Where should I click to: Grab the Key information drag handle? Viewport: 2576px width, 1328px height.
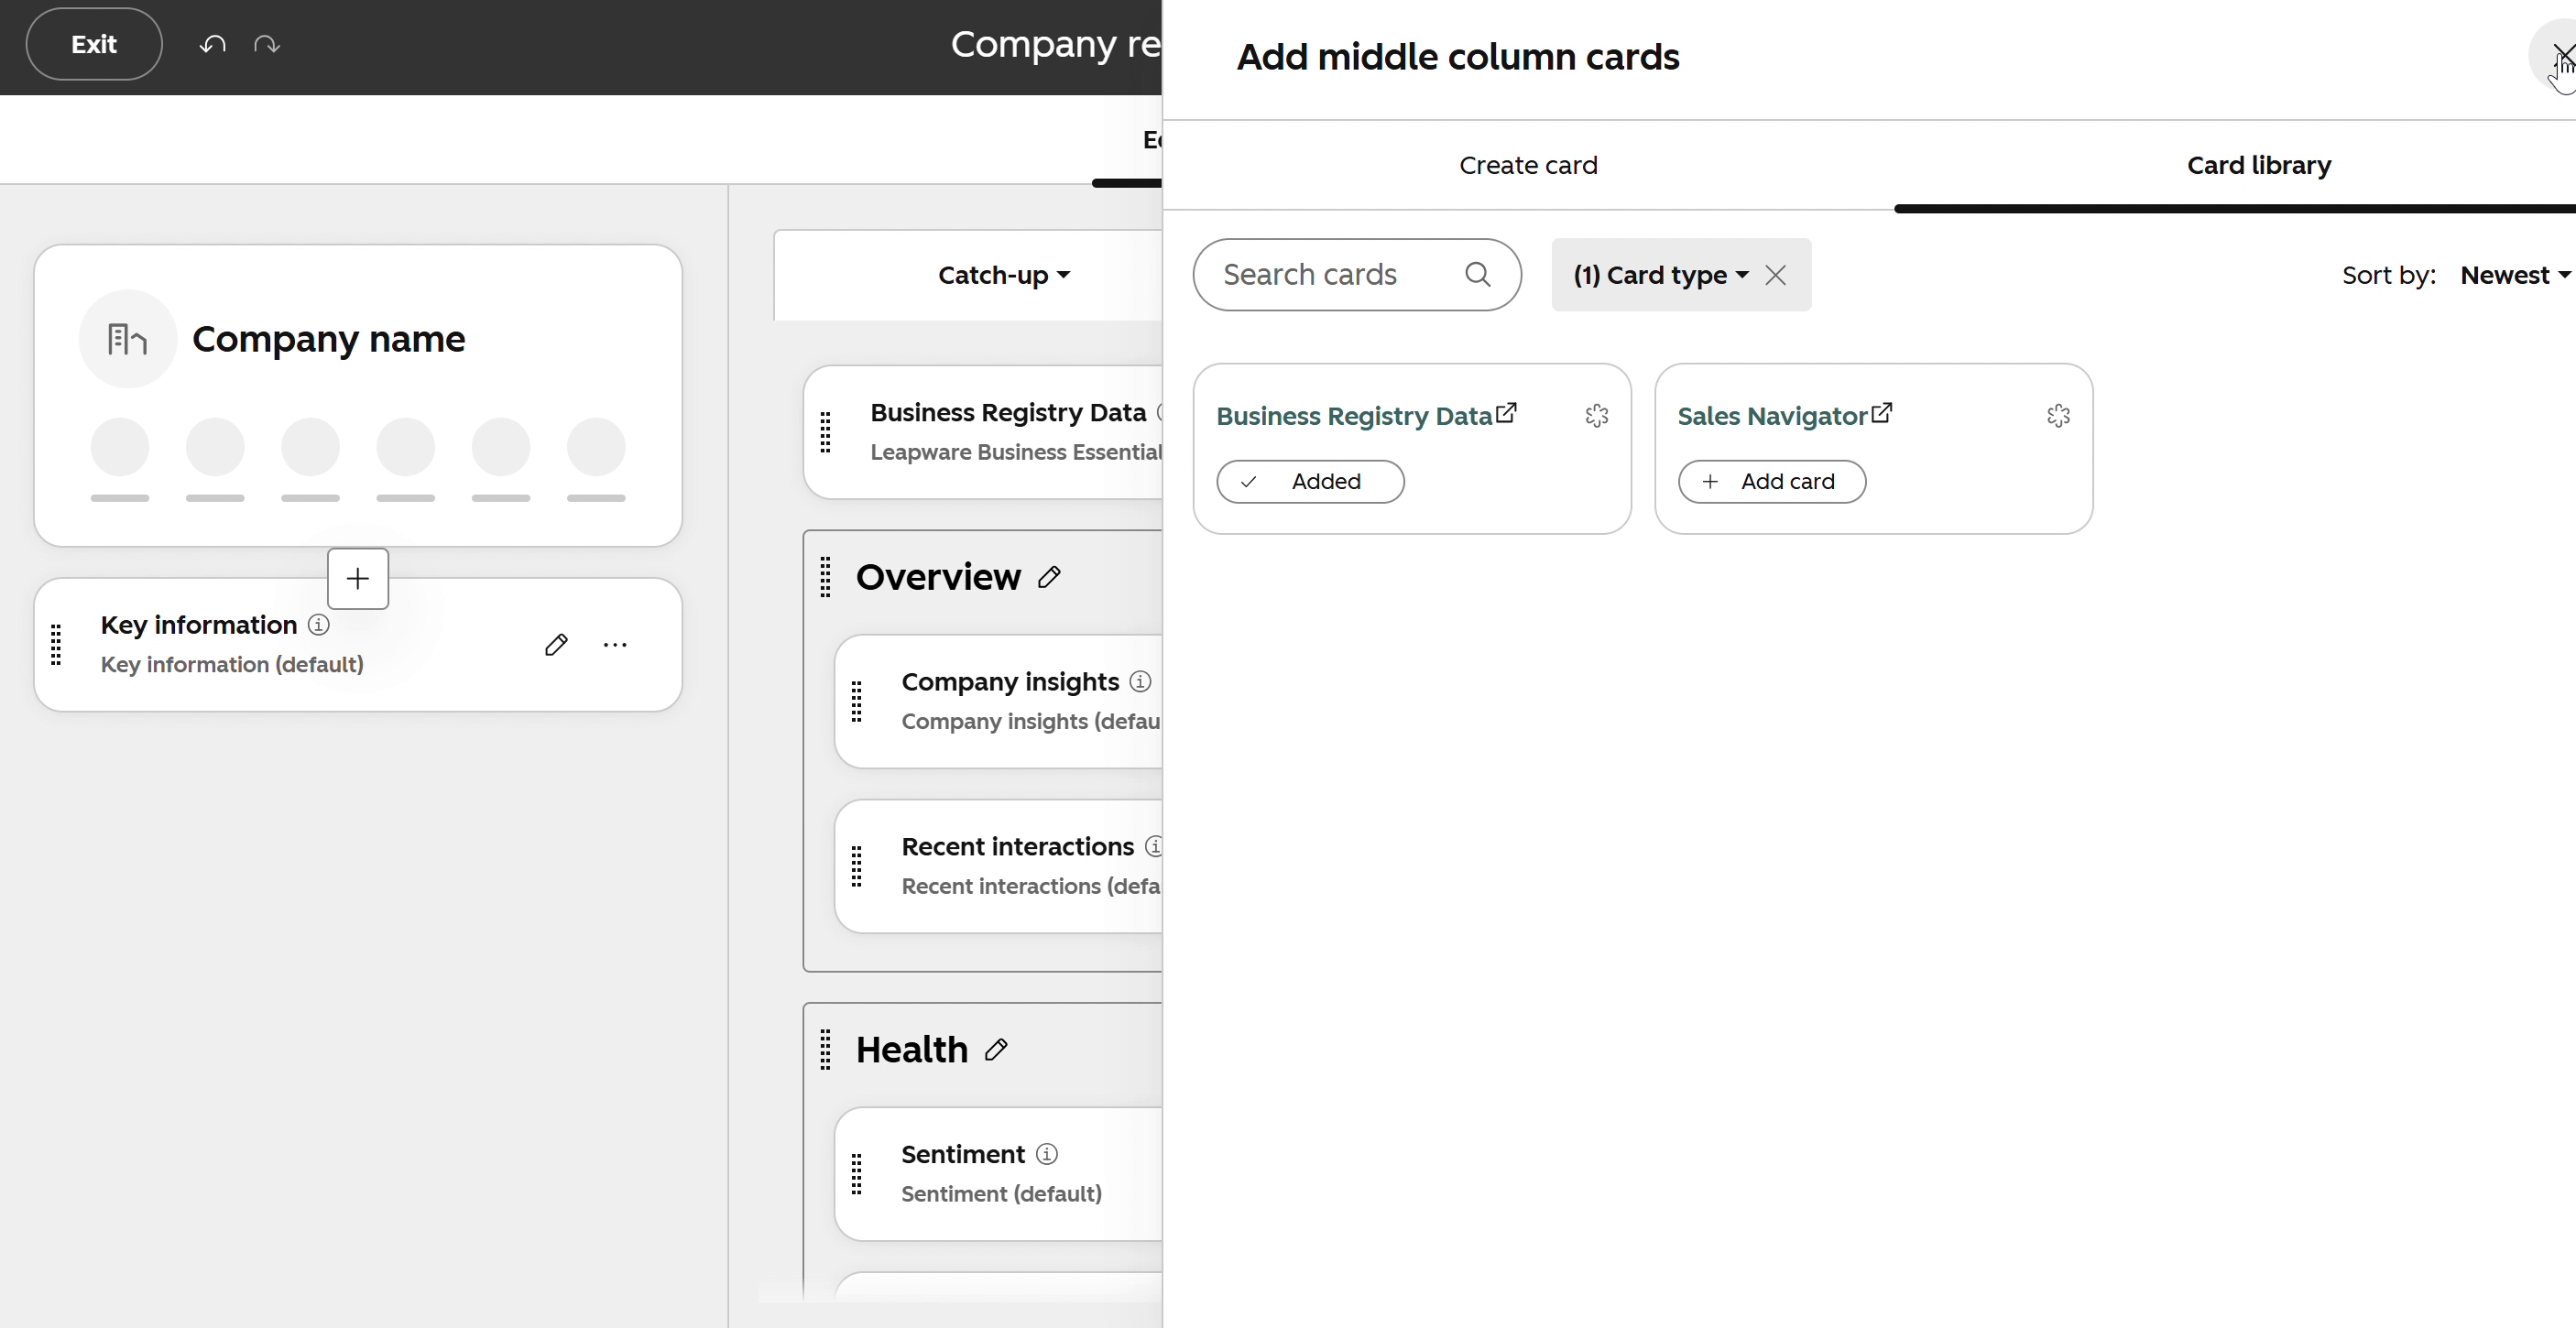coord(56,645)
